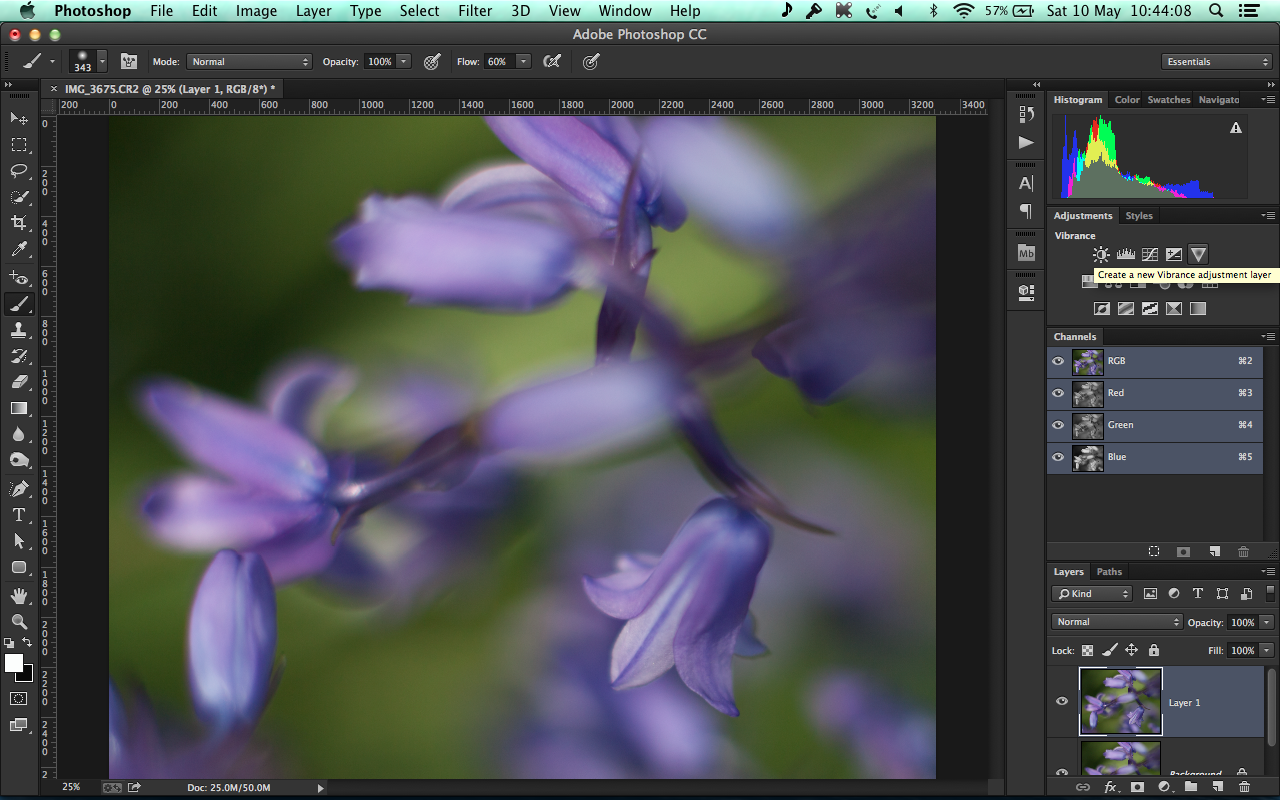Toggle Red channel visibility eye
Image resolution: width=1280 pixels, height=800 pixels.
[x=1058, y=393]
